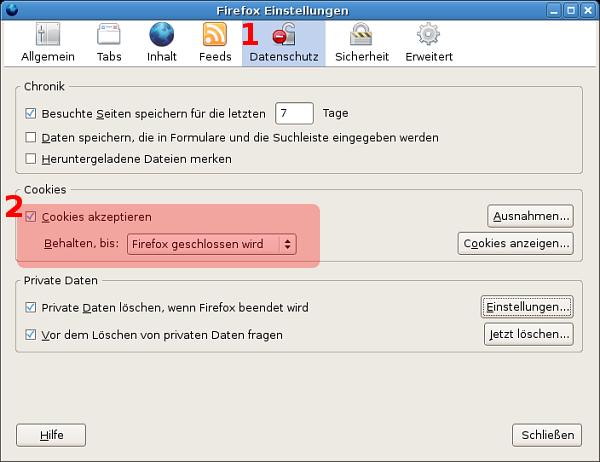Open the 'Behalten, bis' dropdown
600x462 pixels.
[x=212, y=244]
